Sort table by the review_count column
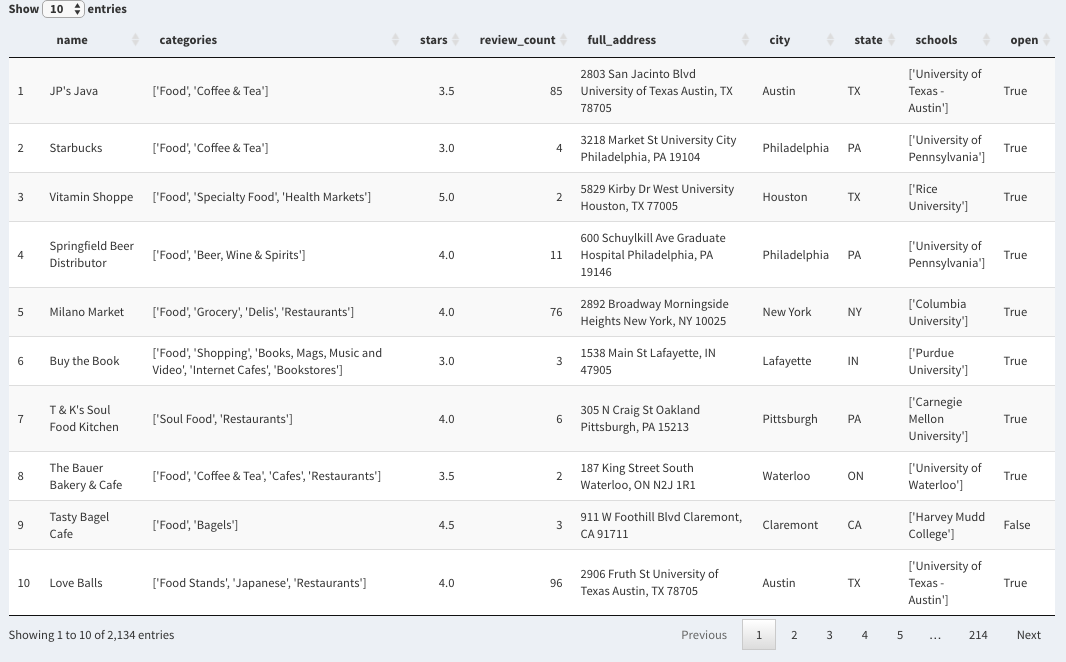Viewport: 1066px width, 662px height. coord(517,40)
